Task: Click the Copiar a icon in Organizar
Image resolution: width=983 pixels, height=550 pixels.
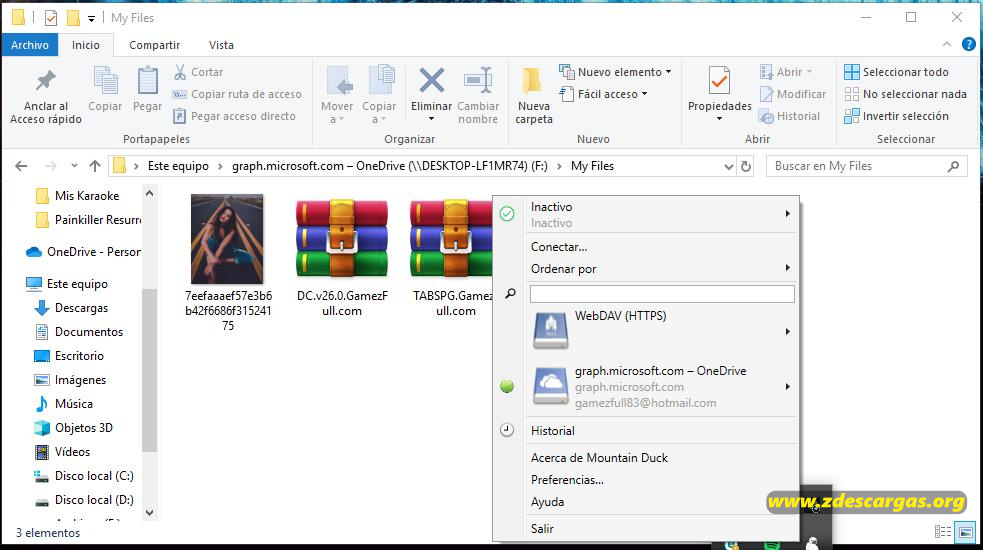Action: (x=381, y=80)
